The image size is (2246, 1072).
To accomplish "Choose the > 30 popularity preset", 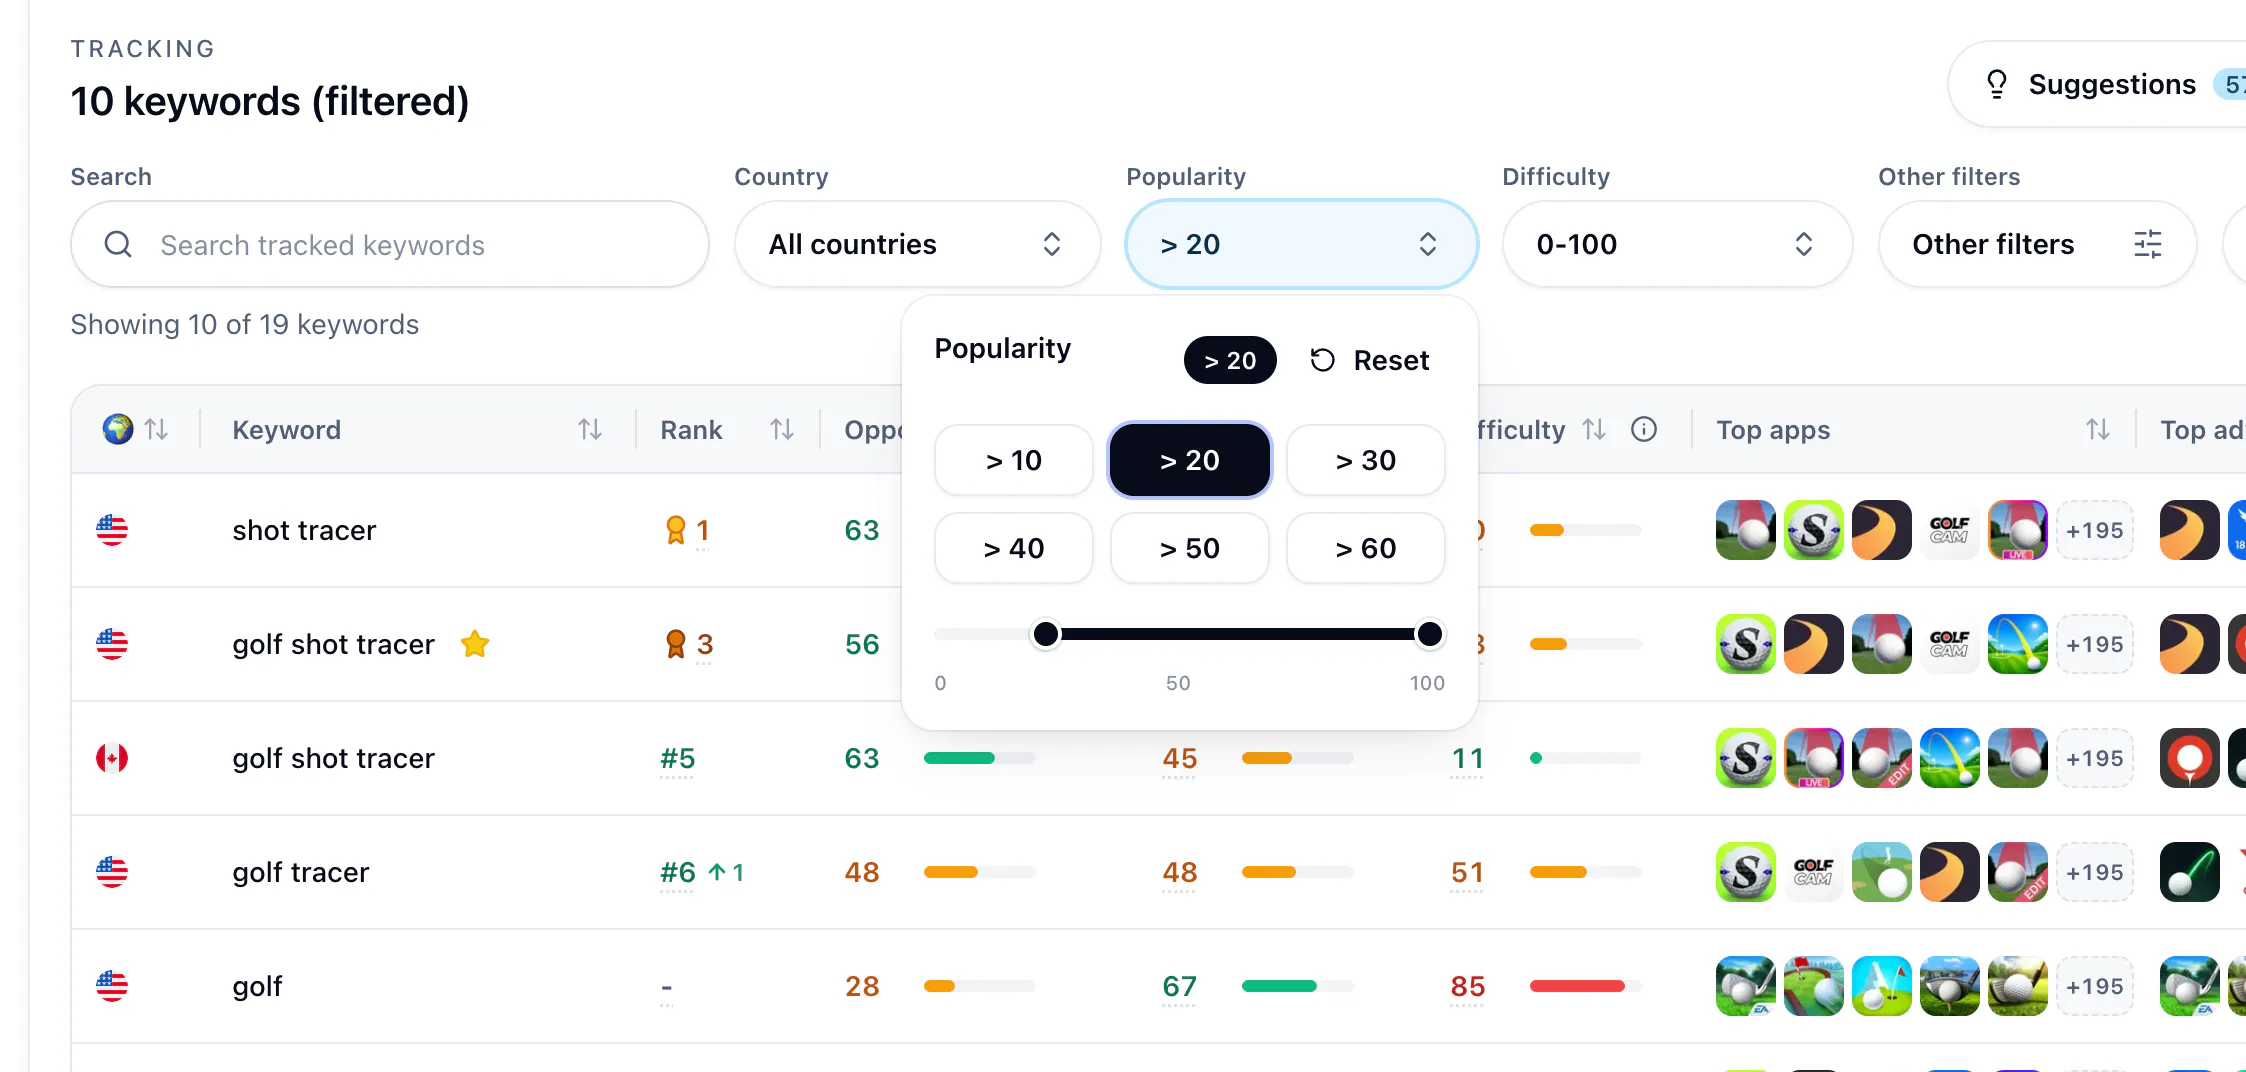I will [1366, 460].
